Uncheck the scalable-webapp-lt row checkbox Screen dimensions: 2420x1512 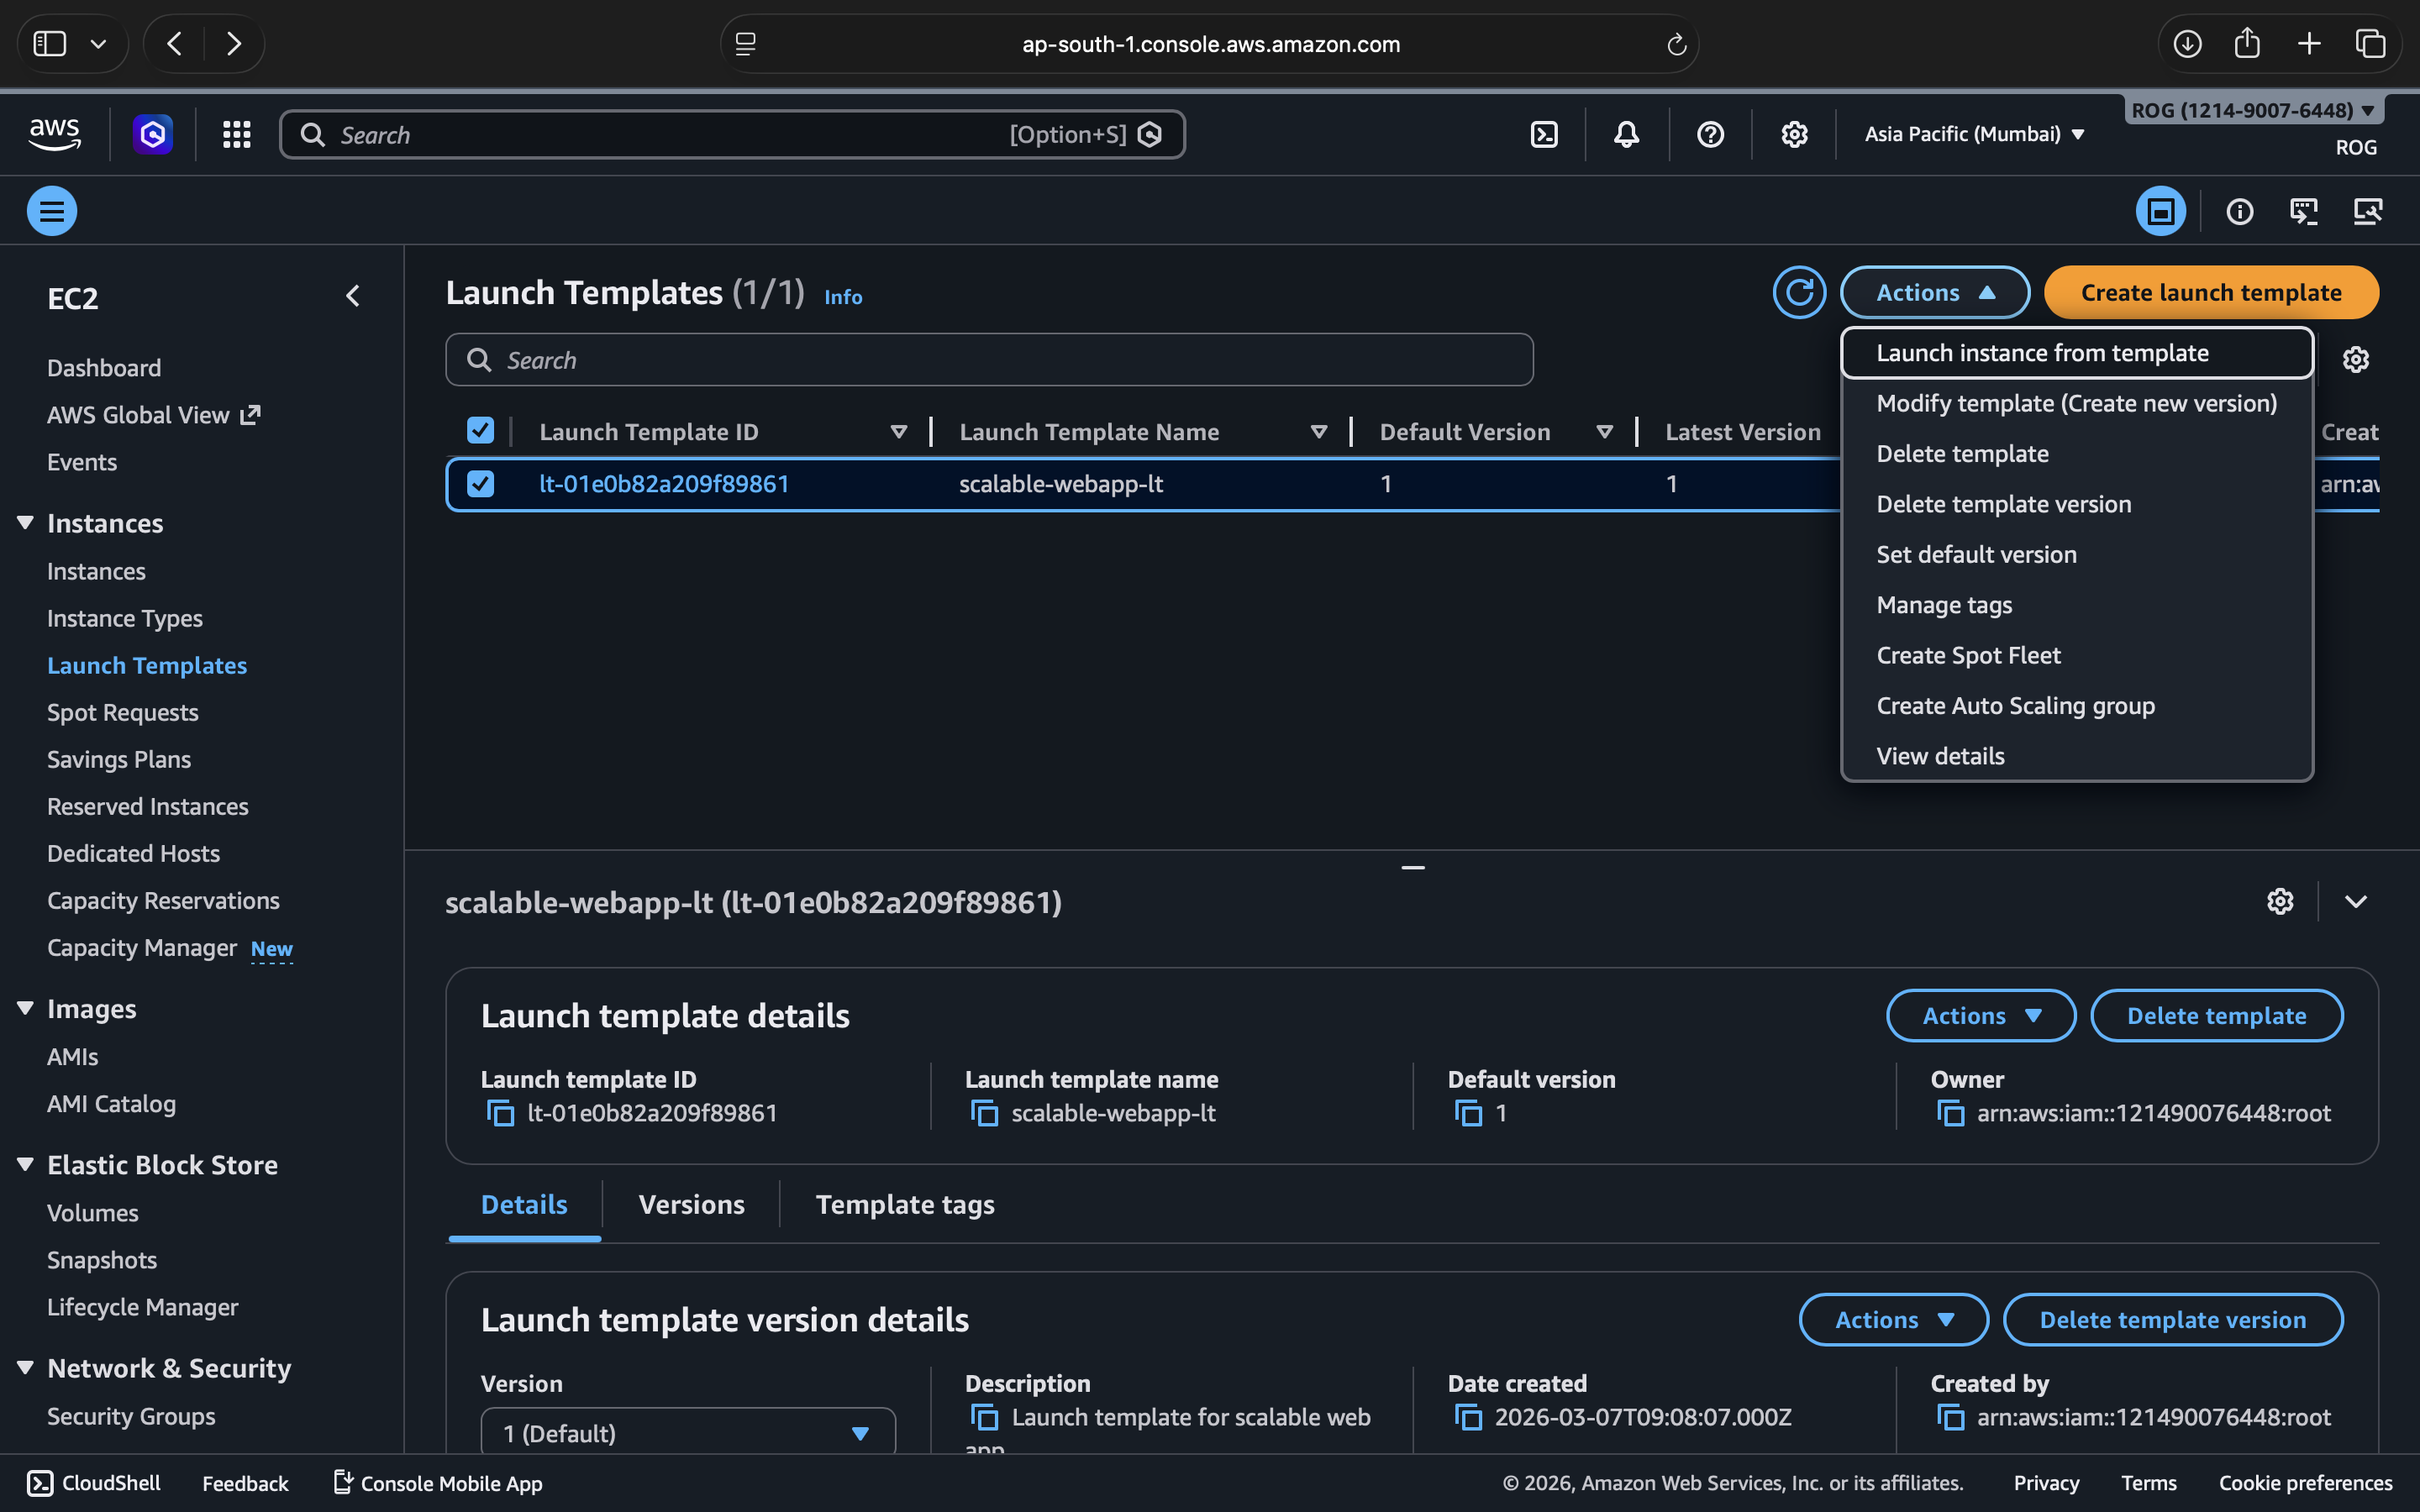click(480, 484)
